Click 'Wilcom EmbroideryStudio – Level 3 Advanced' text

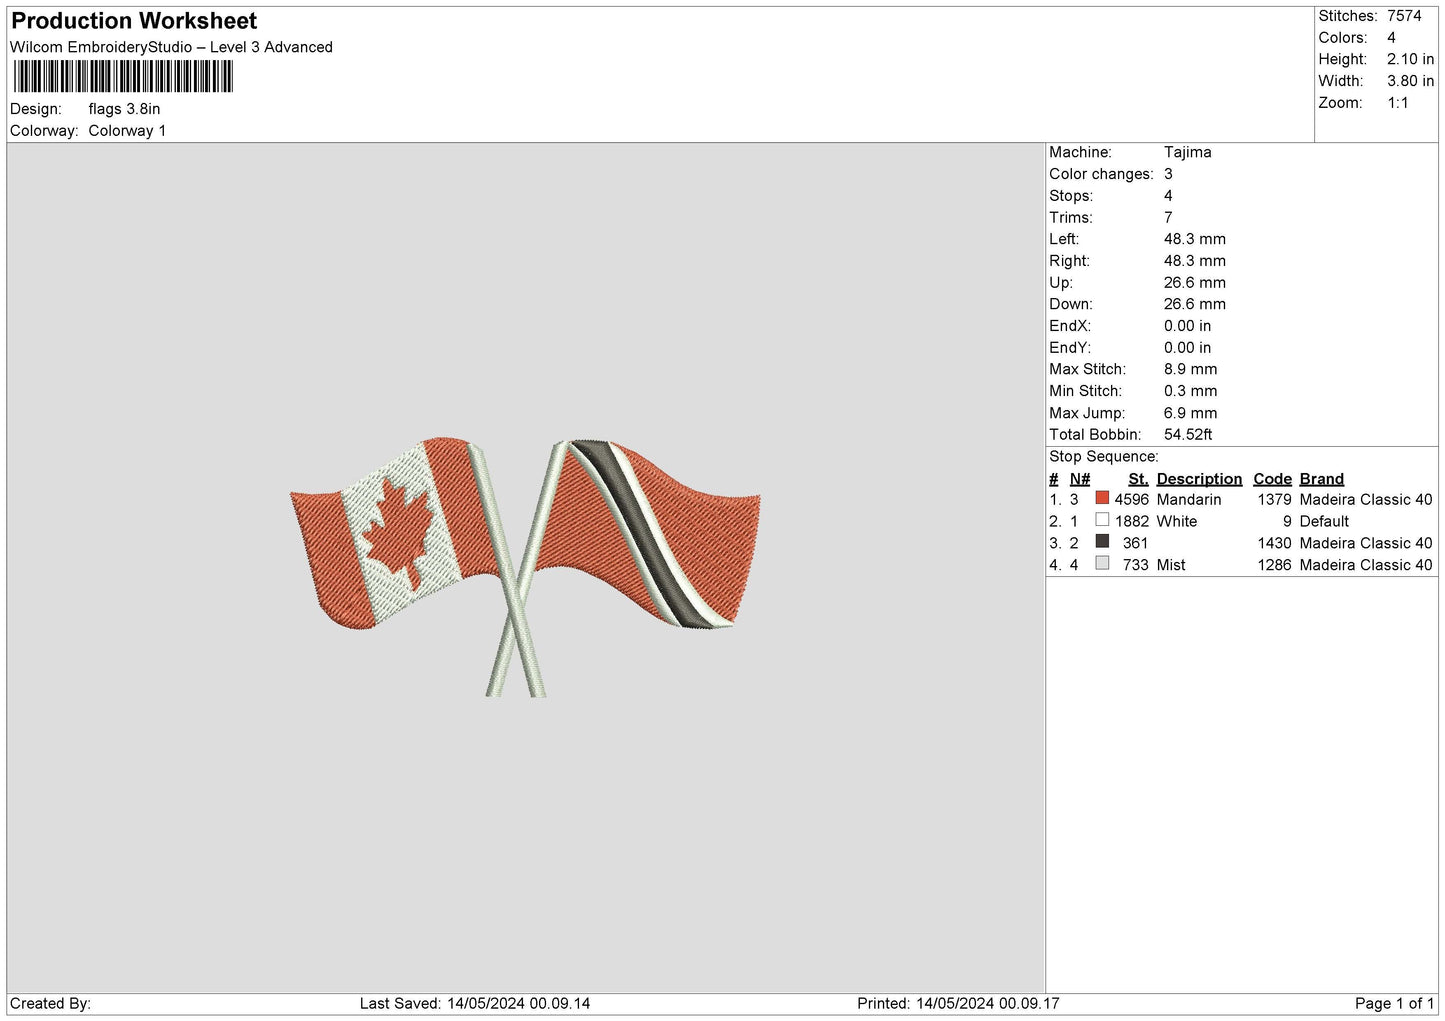[171, 47]
